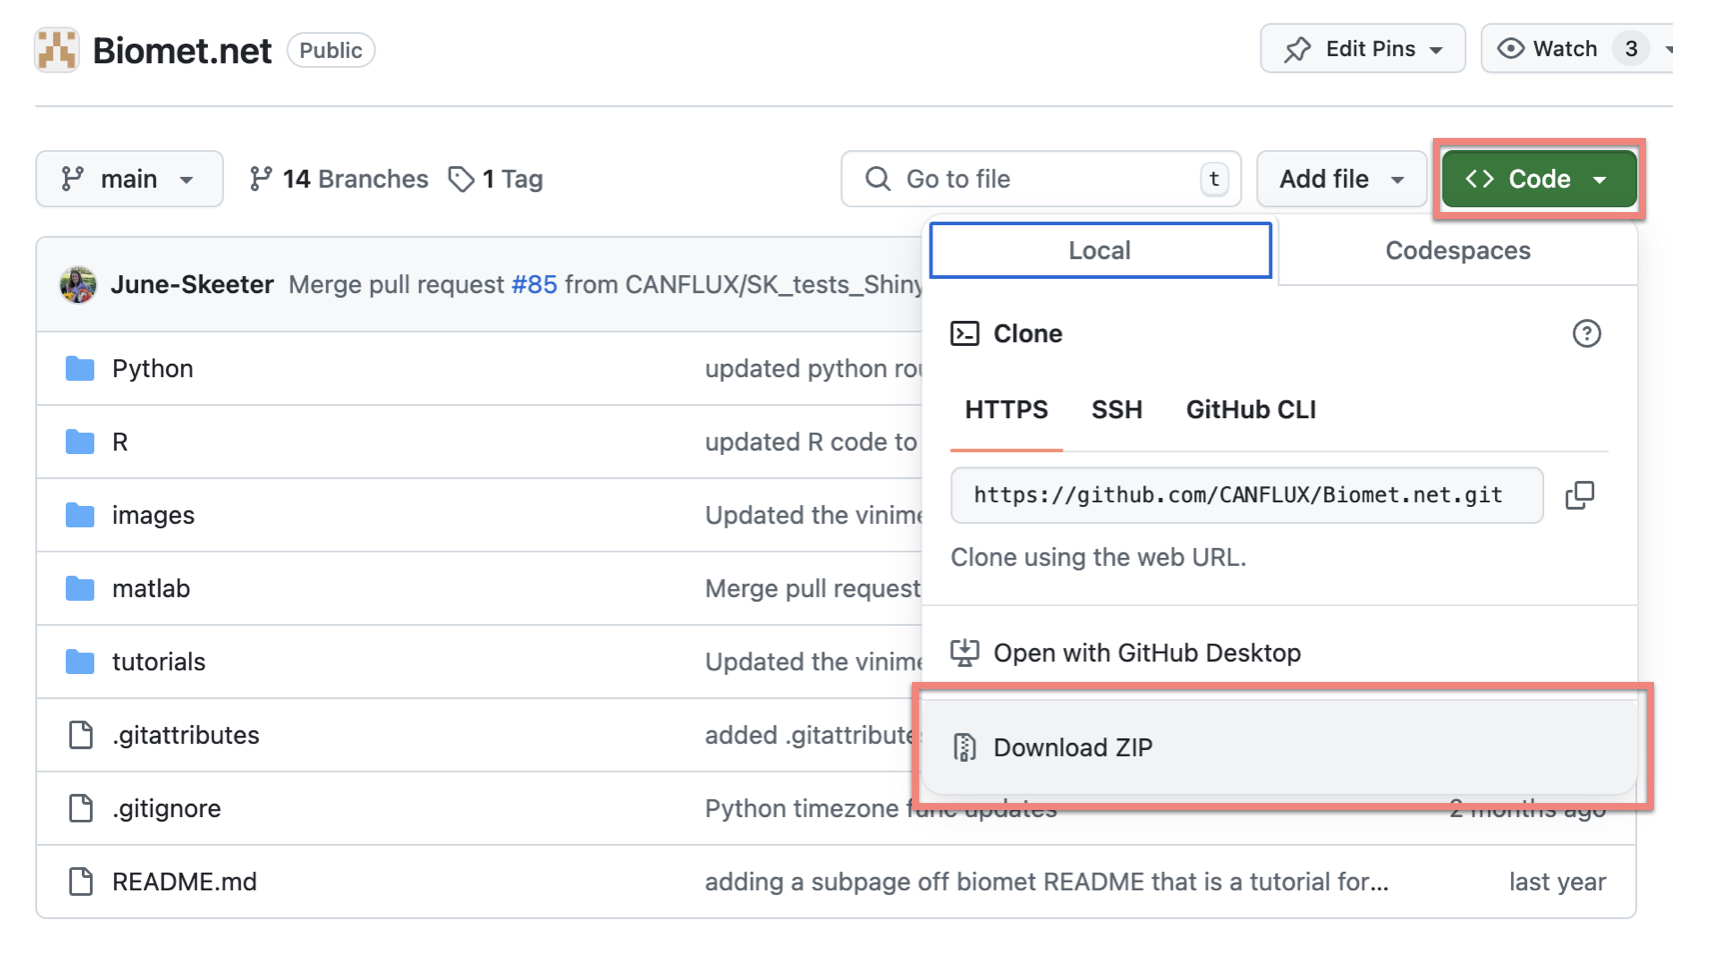The height and width of the screenshot is (954, 1718).
Task: Click the zip file icon
Action: [965, 748]
